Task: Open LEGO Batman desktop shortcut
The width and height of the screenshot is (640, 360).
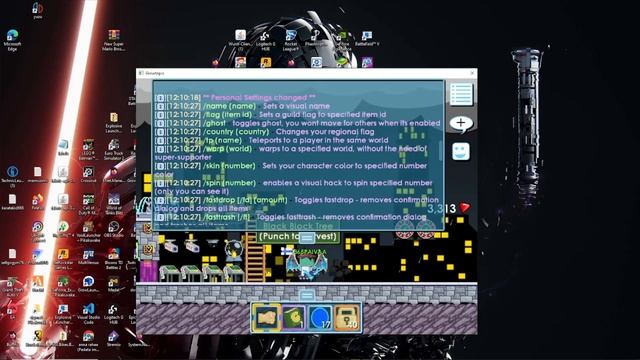Action: click(x=89, y=149)
